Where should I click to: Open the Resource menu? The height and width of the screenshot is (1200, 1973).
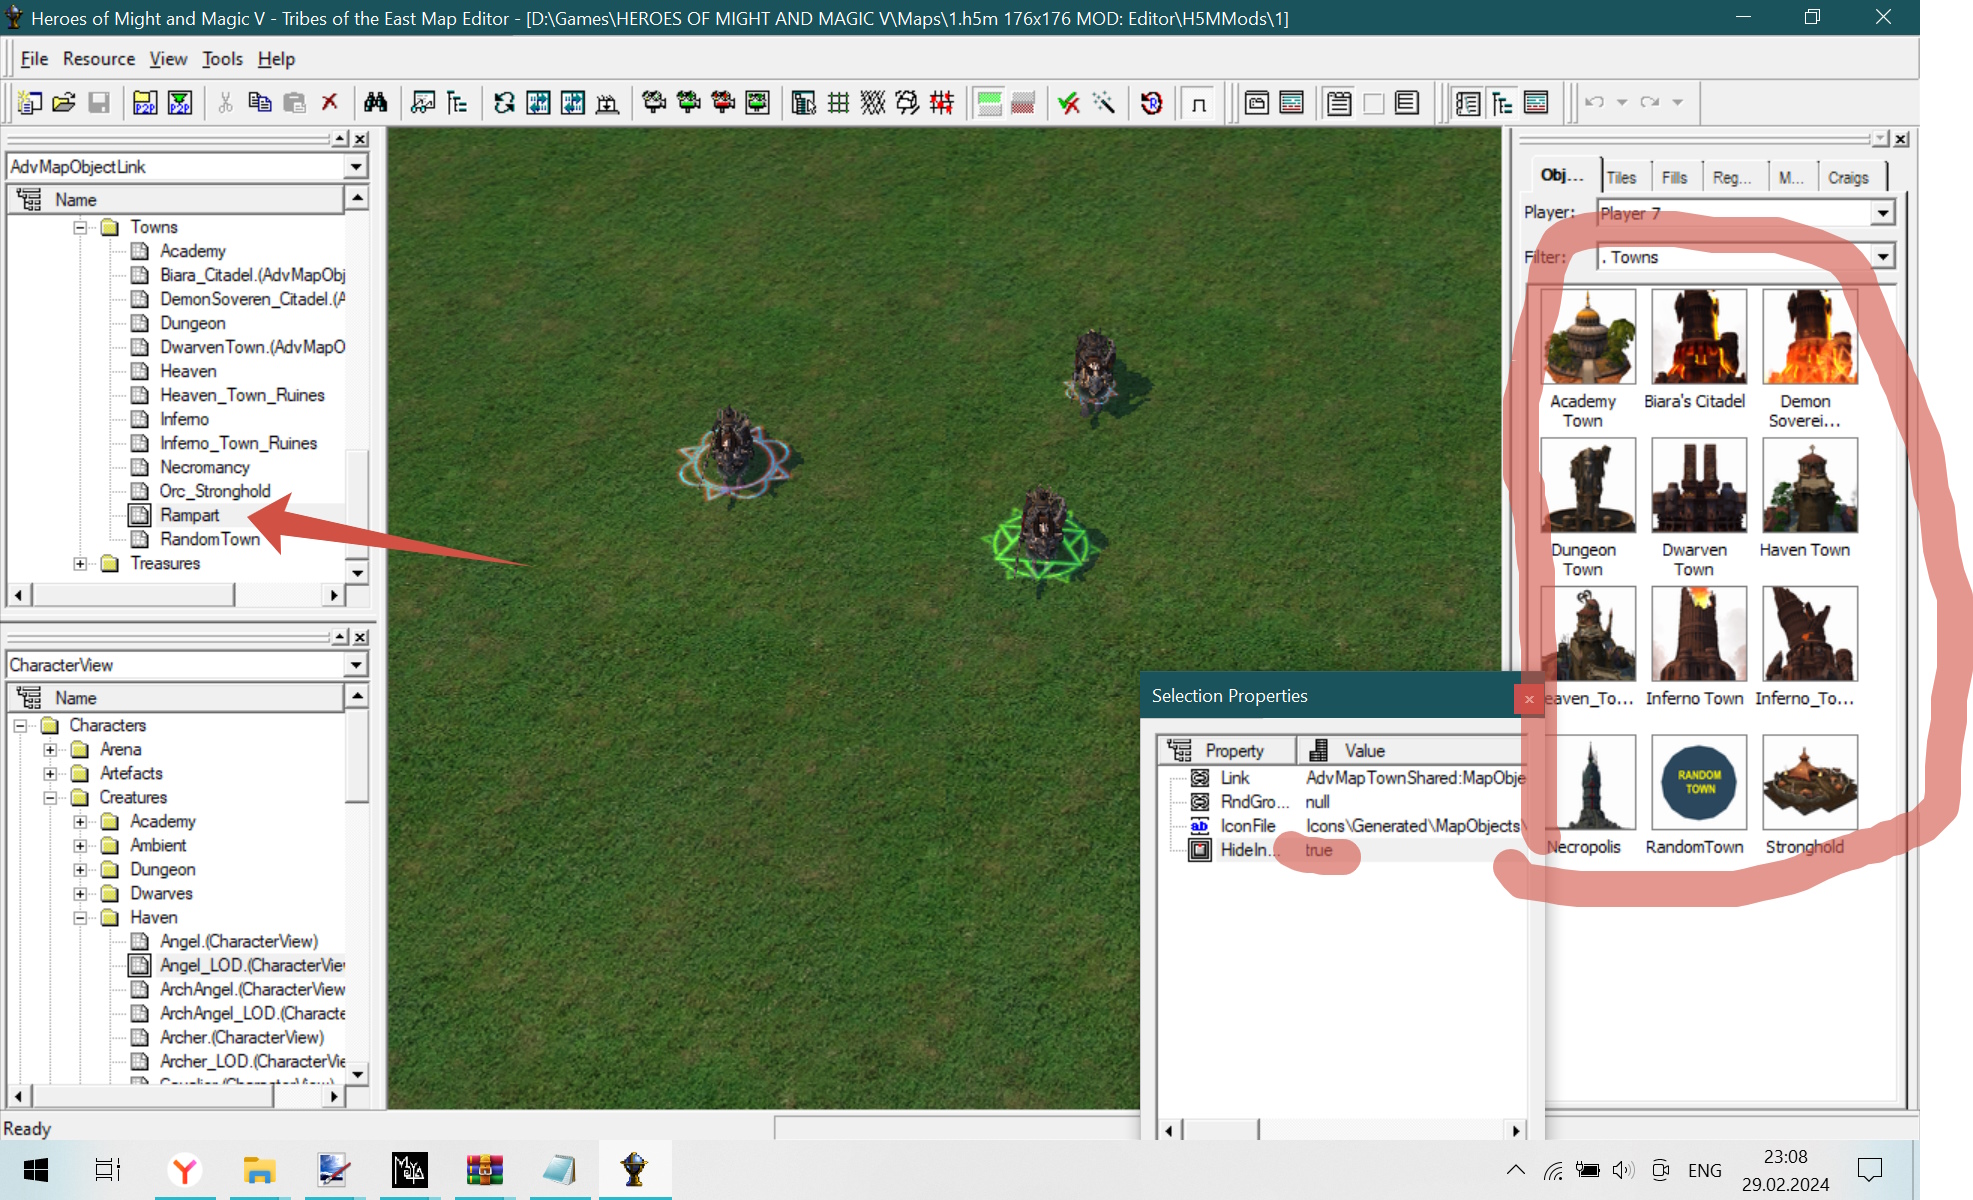pos(99,59)
